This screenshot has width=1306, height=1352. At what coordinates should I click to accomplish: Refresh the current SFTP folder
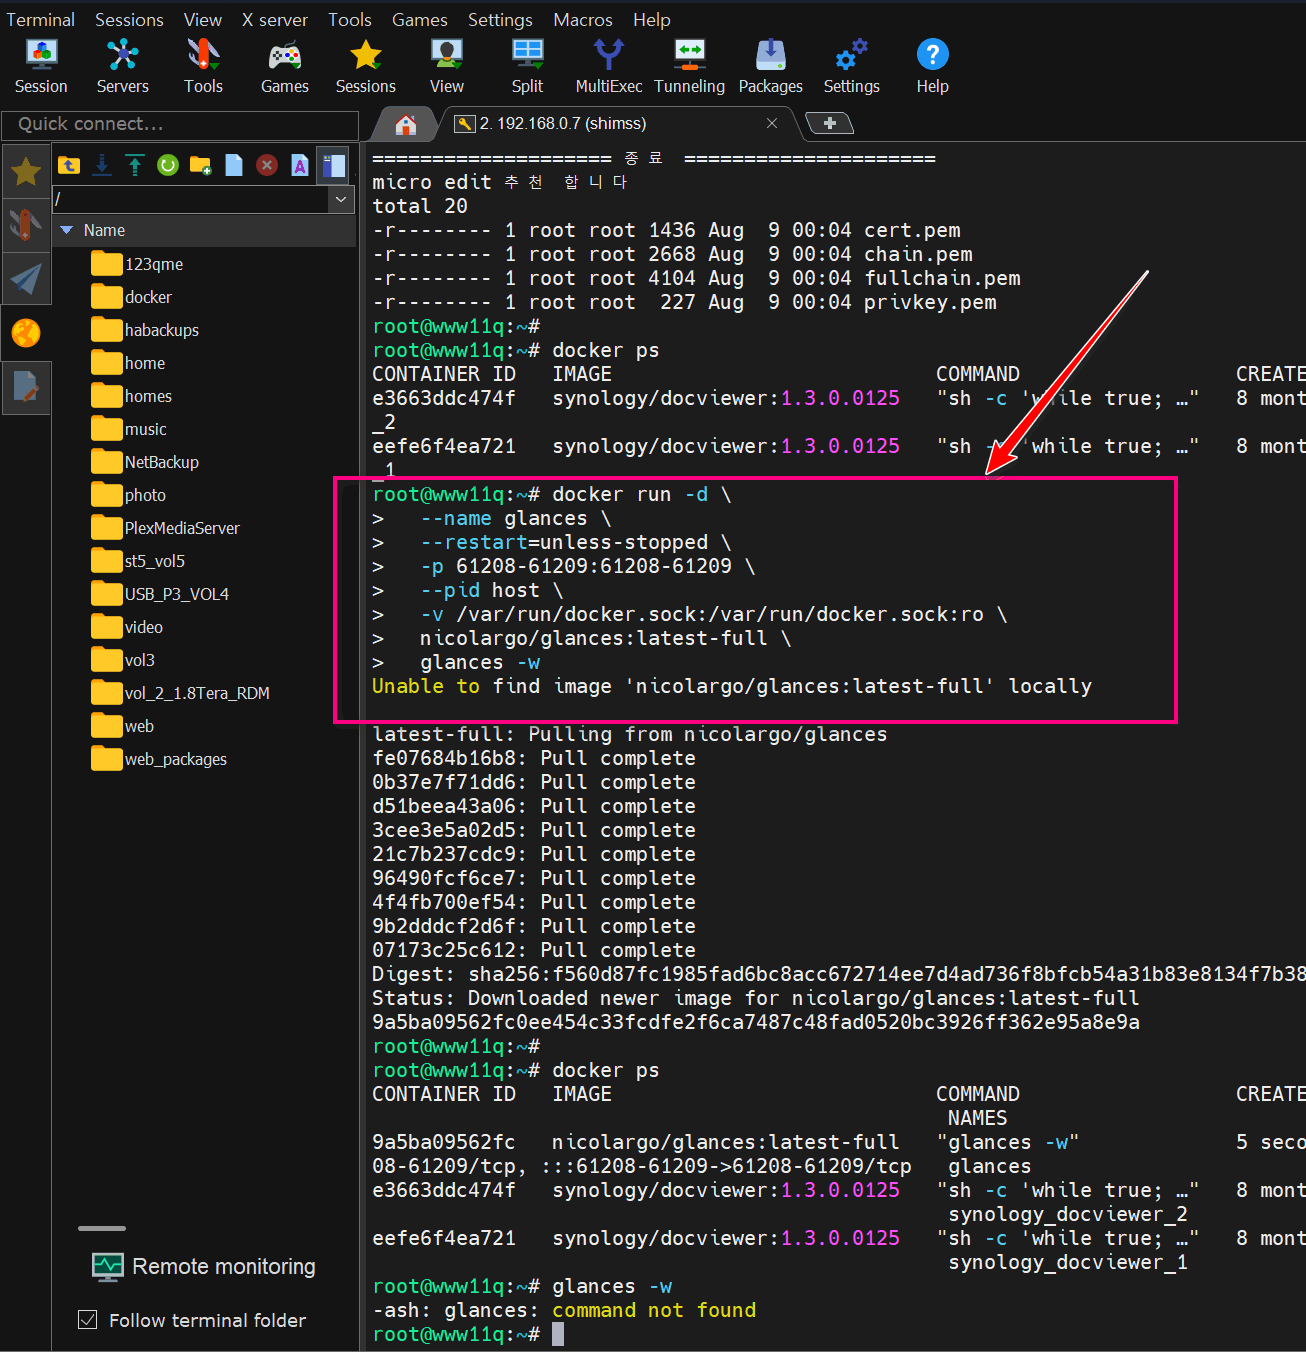(168, 165)
